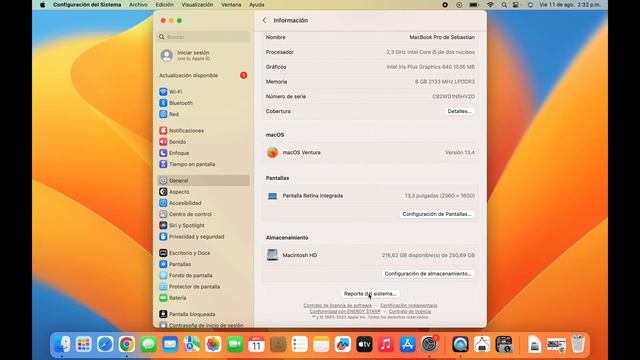The width and height of the screenshot is (640, 360).
Task: Click the macOS Ventura row
Action: (x=370, y=152)
